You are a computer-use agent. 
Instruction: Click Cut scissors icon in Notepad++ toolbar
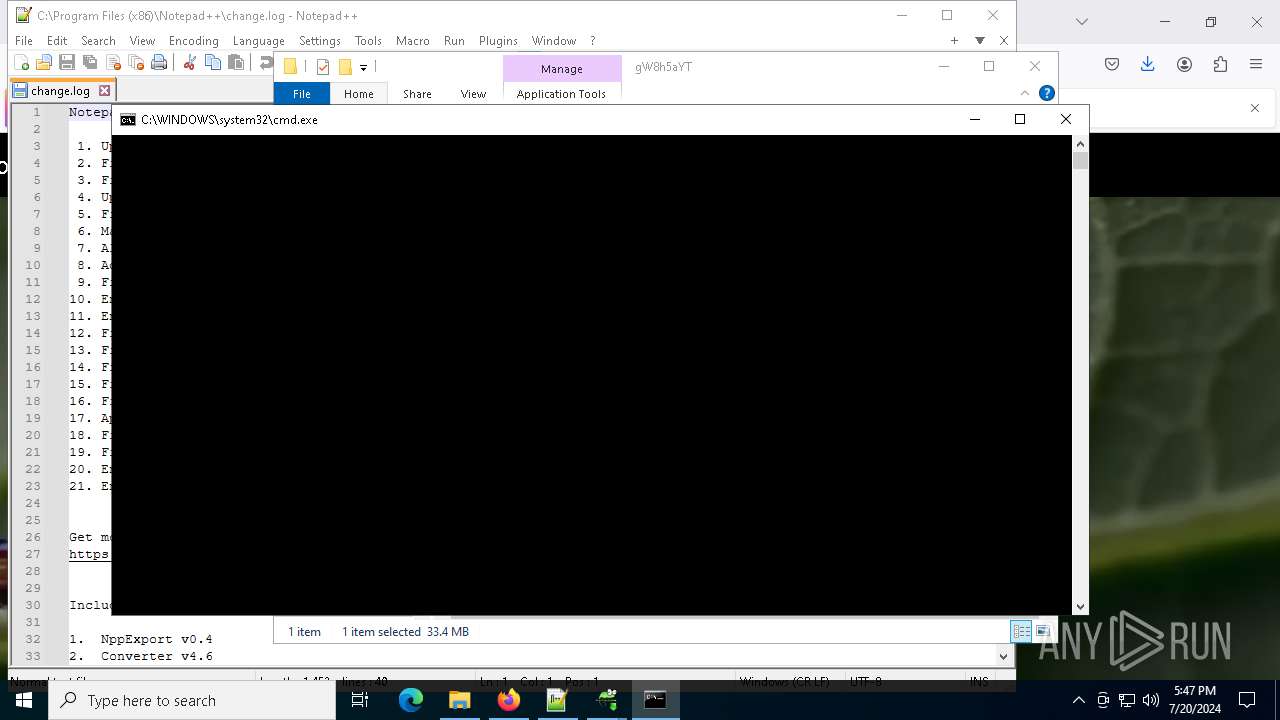pyautogui.click(x=189, y=63)
